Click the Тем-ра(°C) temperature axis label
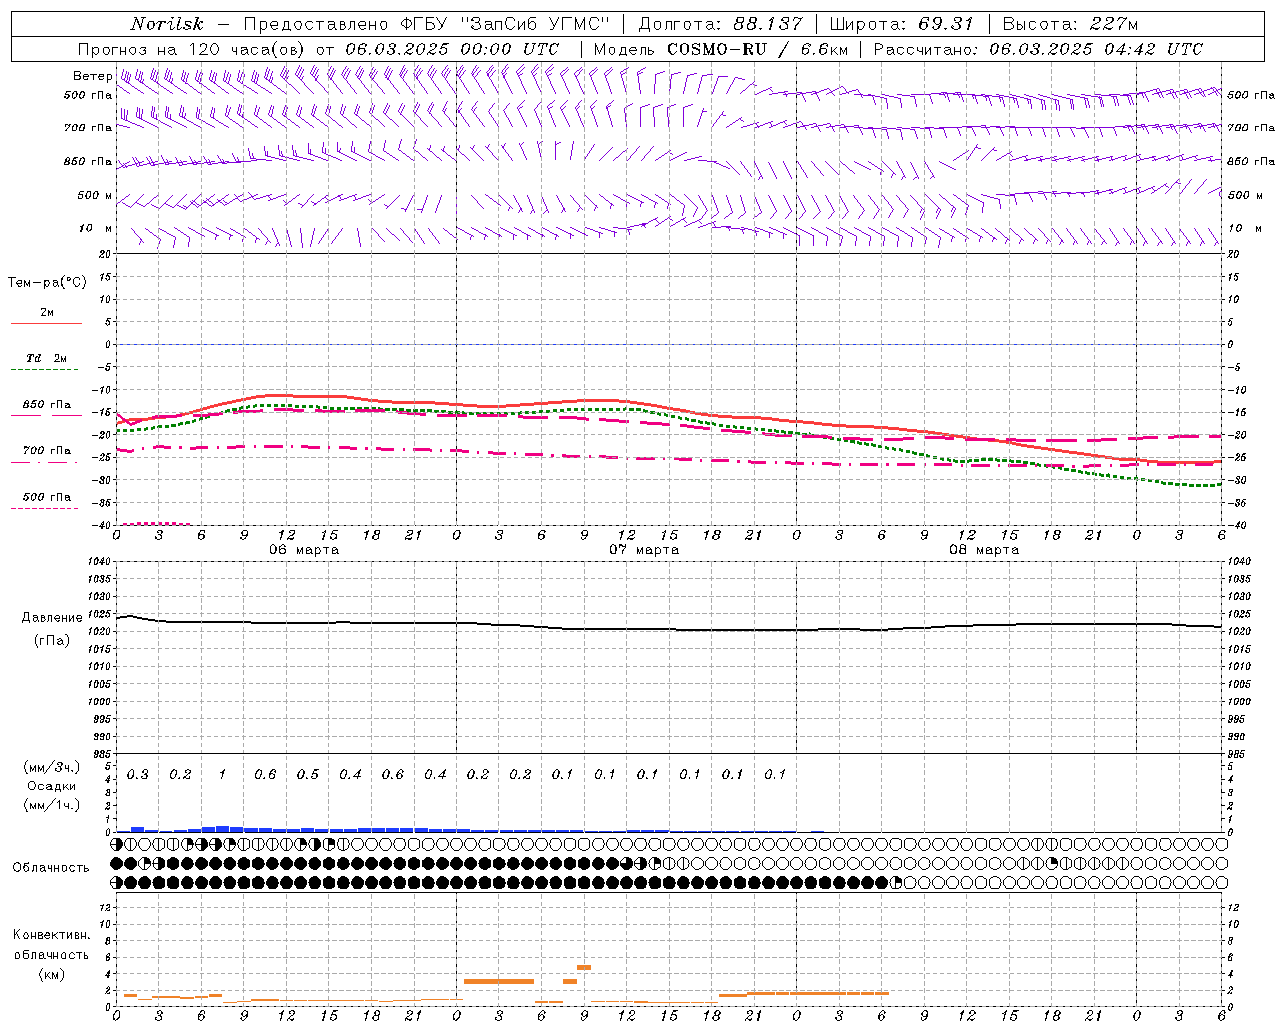 coord(47,283)
